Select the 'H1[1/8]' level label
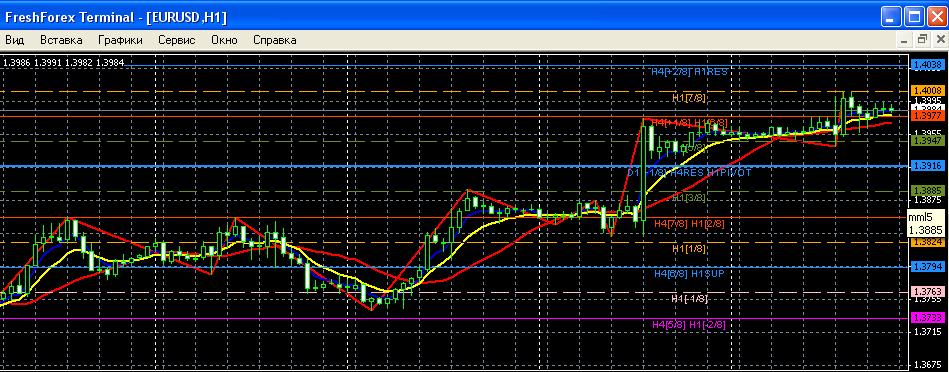The height and width of the screenshot is (372, 949). point(689,249)
